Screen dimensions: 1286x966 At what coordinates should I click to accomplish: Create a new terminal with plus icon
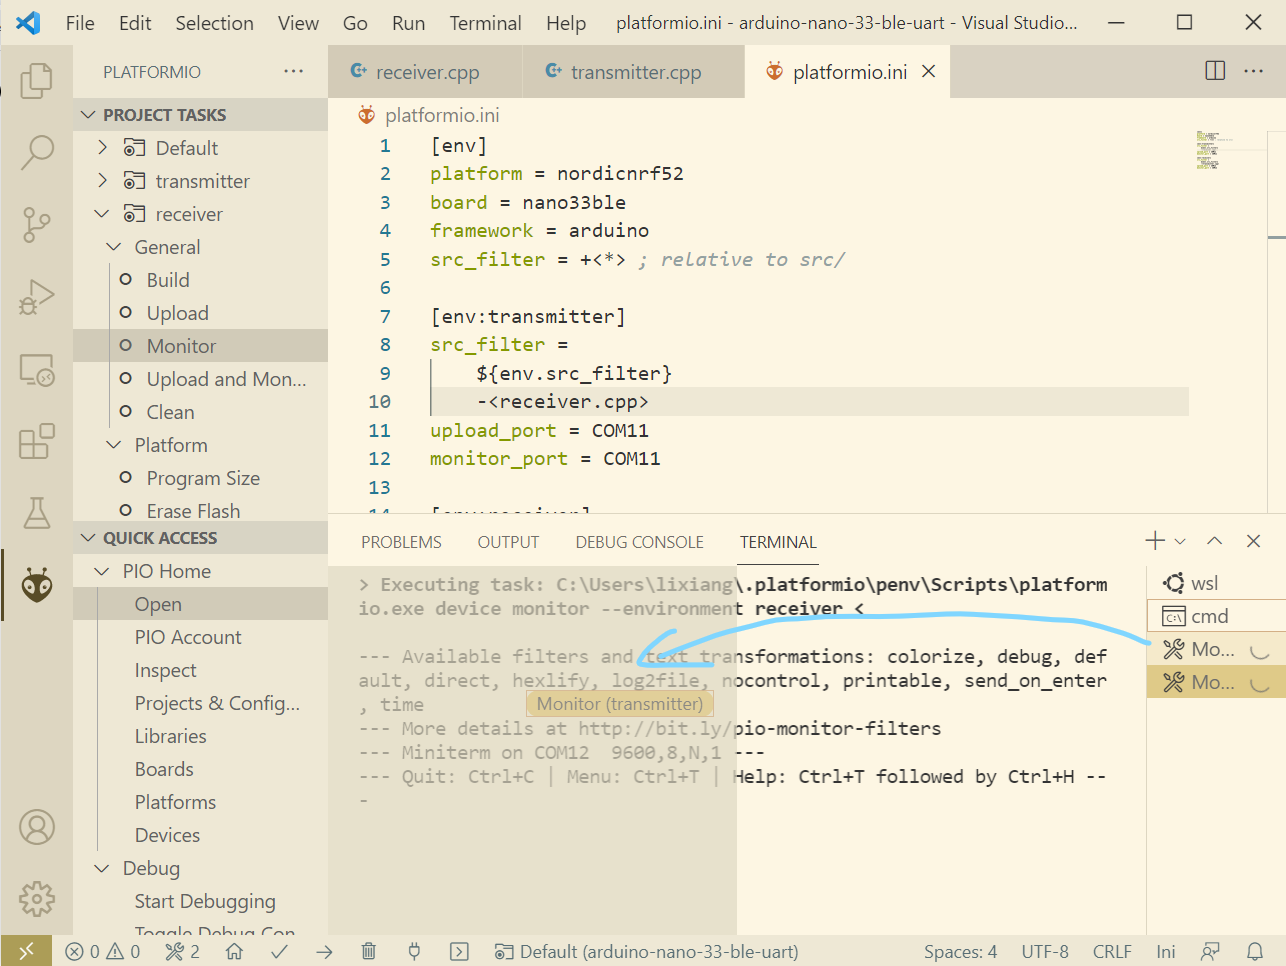(x=1155, y=541)
